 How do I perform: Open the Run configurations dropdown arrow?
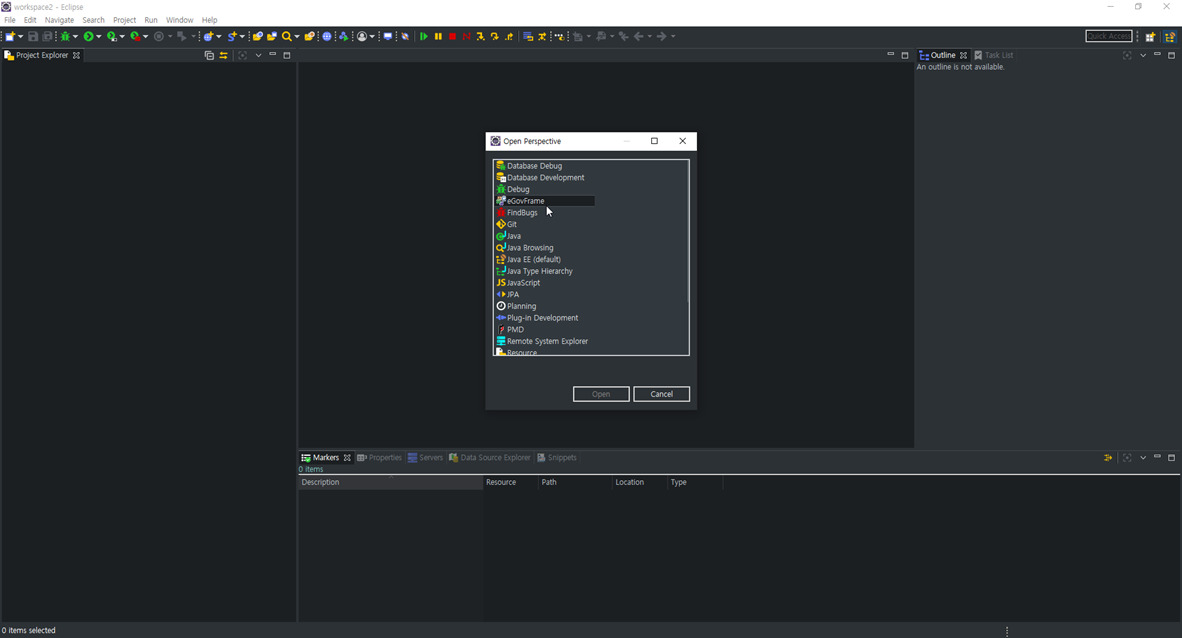point(99,36)
